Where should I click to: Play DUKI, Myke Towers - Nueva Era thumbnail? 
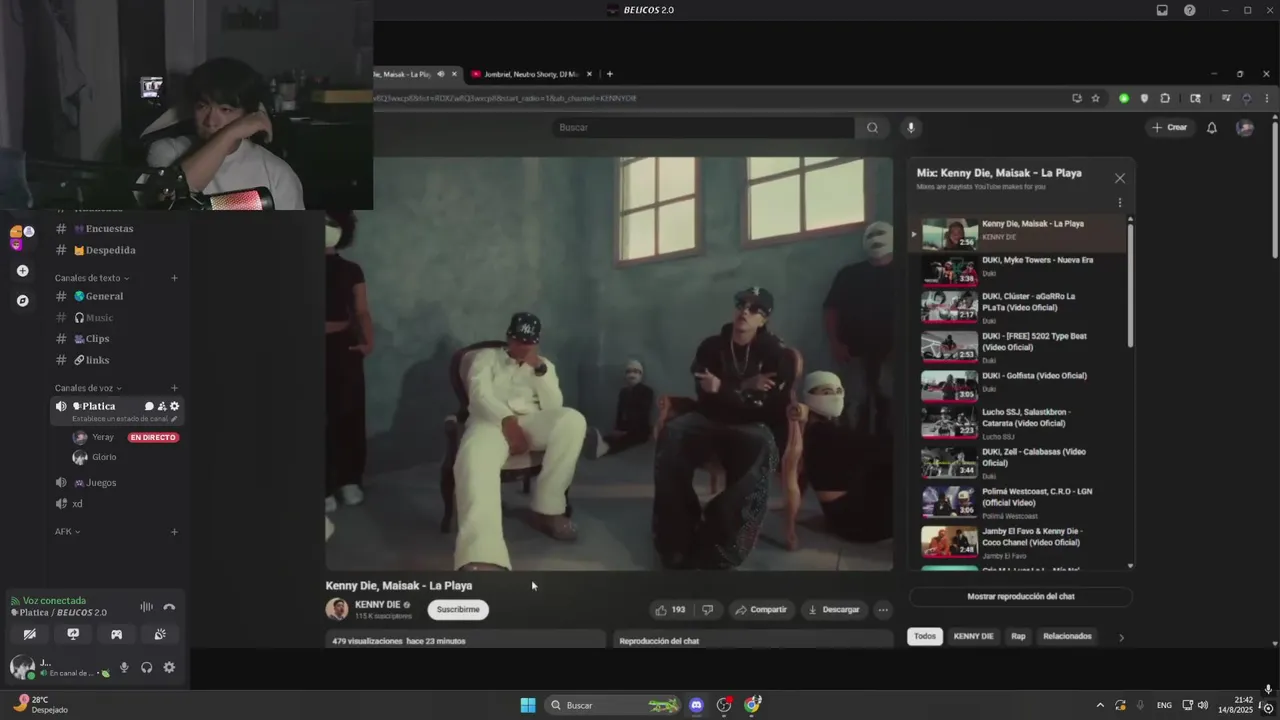[x=949, y=271]
